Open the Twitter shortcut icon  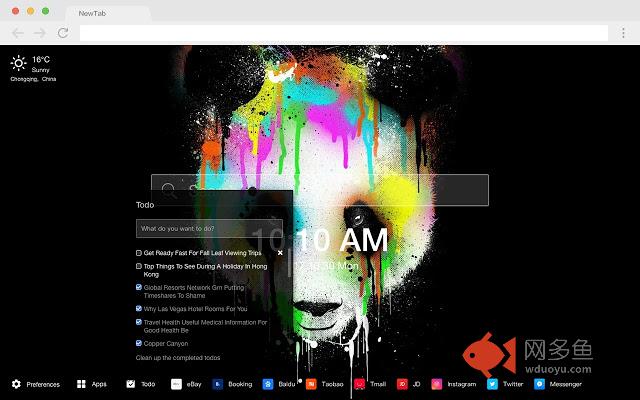[x=492, y=384]
